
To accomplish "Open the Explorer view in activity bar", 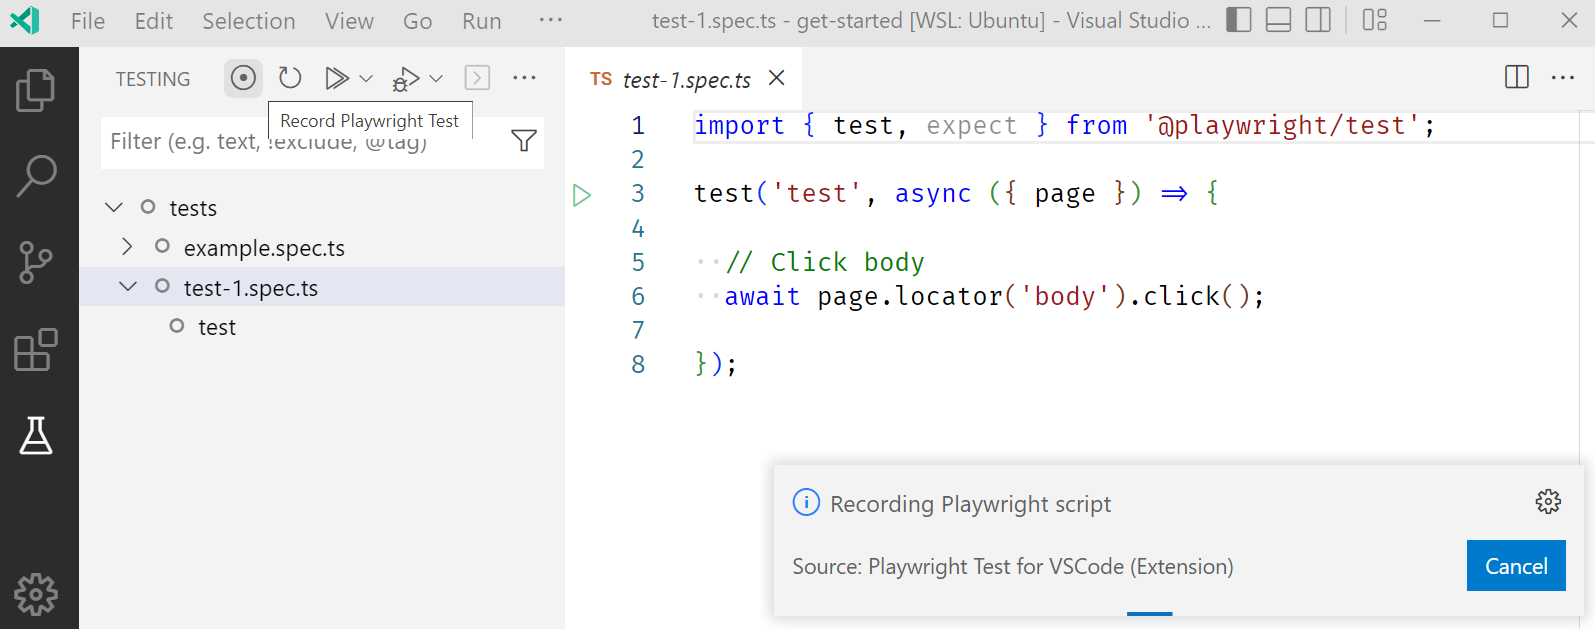I will click(36, 90).
